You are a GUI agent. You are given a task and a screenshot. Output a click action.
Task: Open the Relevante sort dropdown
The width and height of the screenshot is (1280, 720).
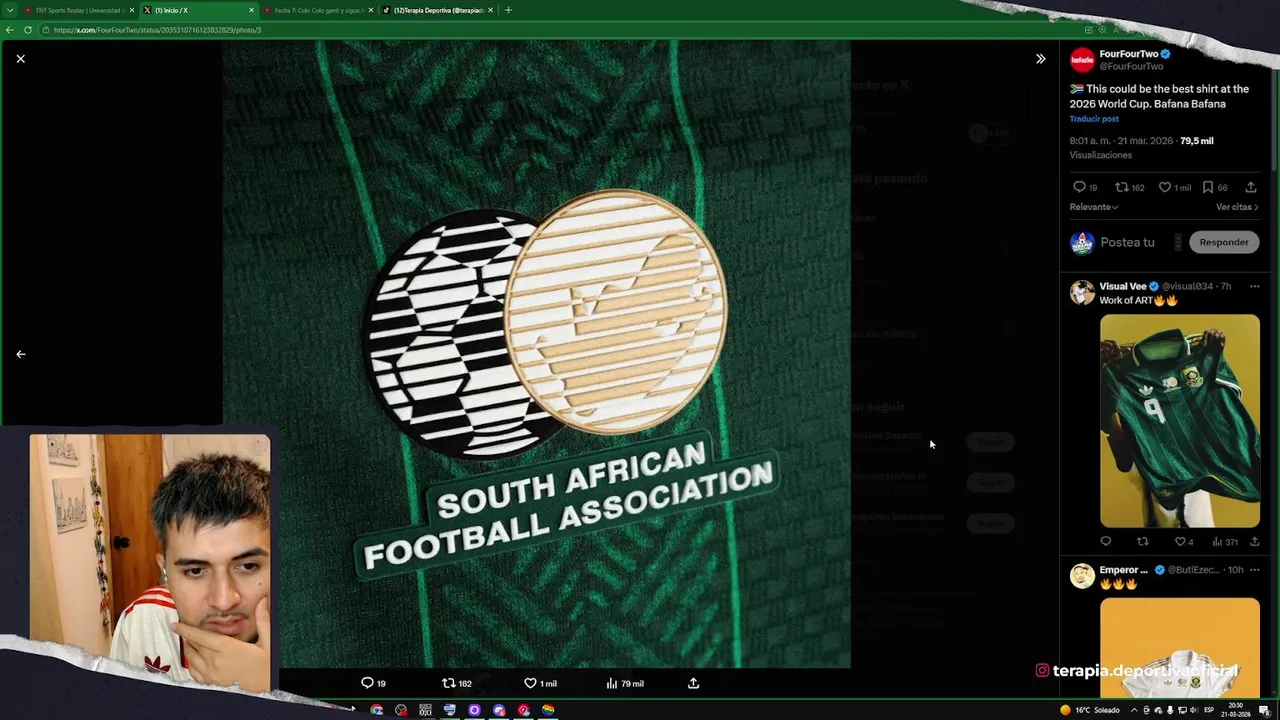tap(1094, 207)
